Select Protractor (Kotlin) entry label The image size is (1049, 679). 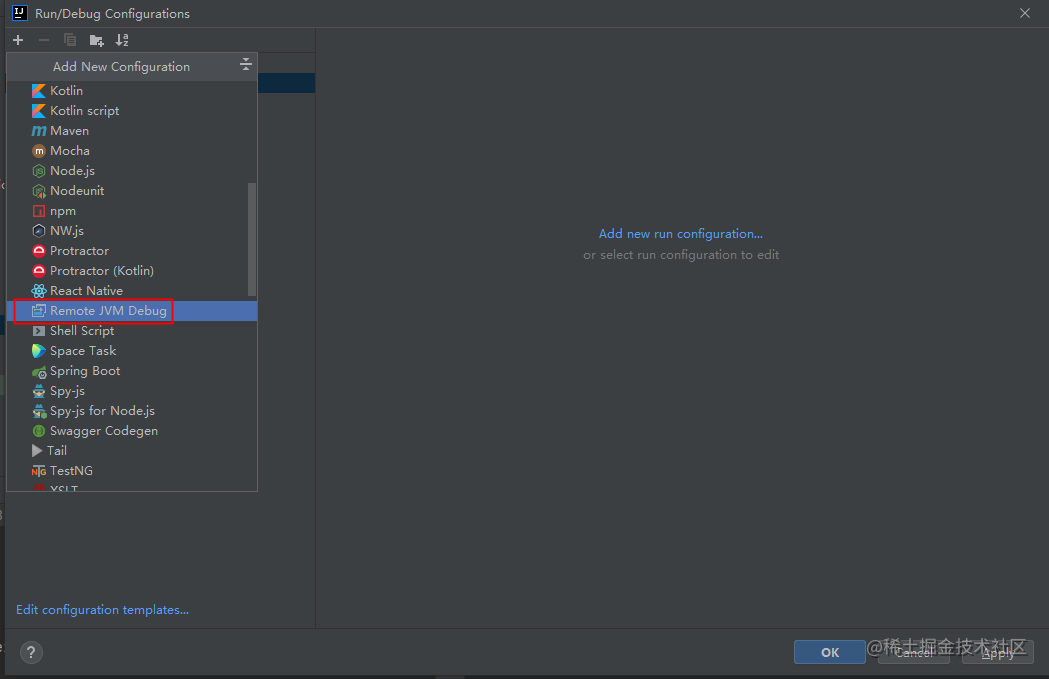click(102, 271)
